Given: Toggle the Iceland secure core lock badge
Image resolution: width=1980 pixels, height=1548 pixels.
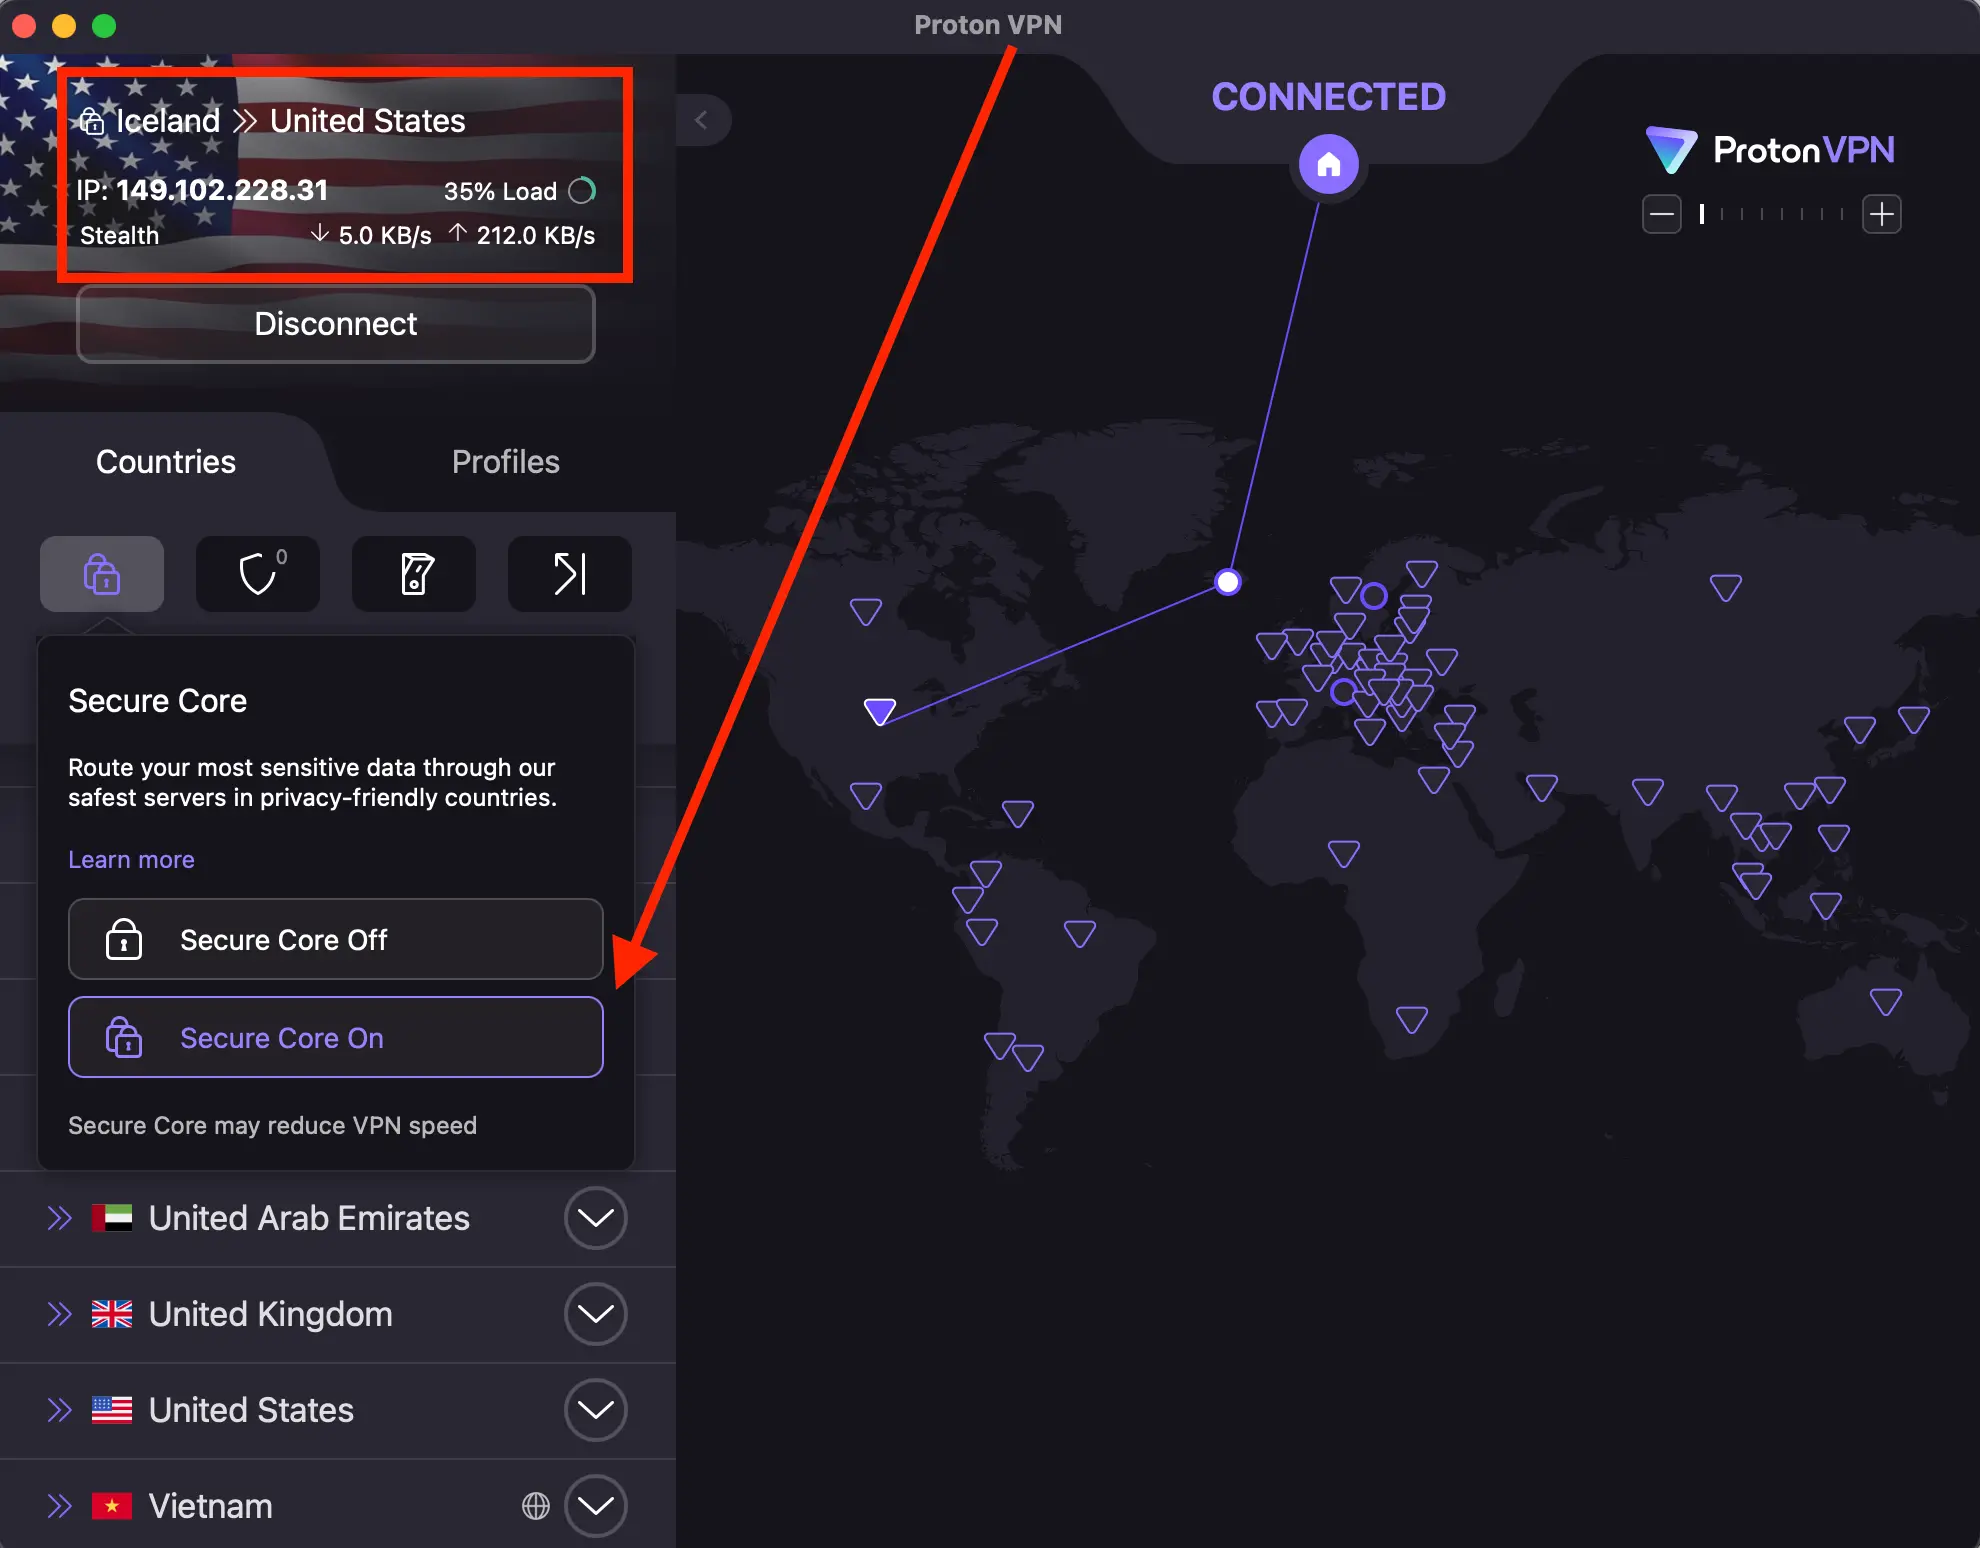Looking at the screenshot, I should (x=93, y=120).
